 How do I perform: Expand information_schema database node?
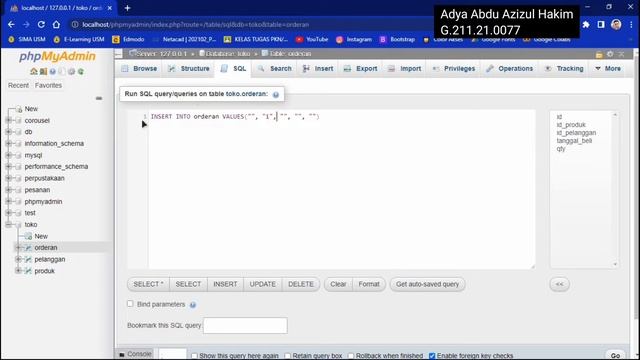point(9,143)
